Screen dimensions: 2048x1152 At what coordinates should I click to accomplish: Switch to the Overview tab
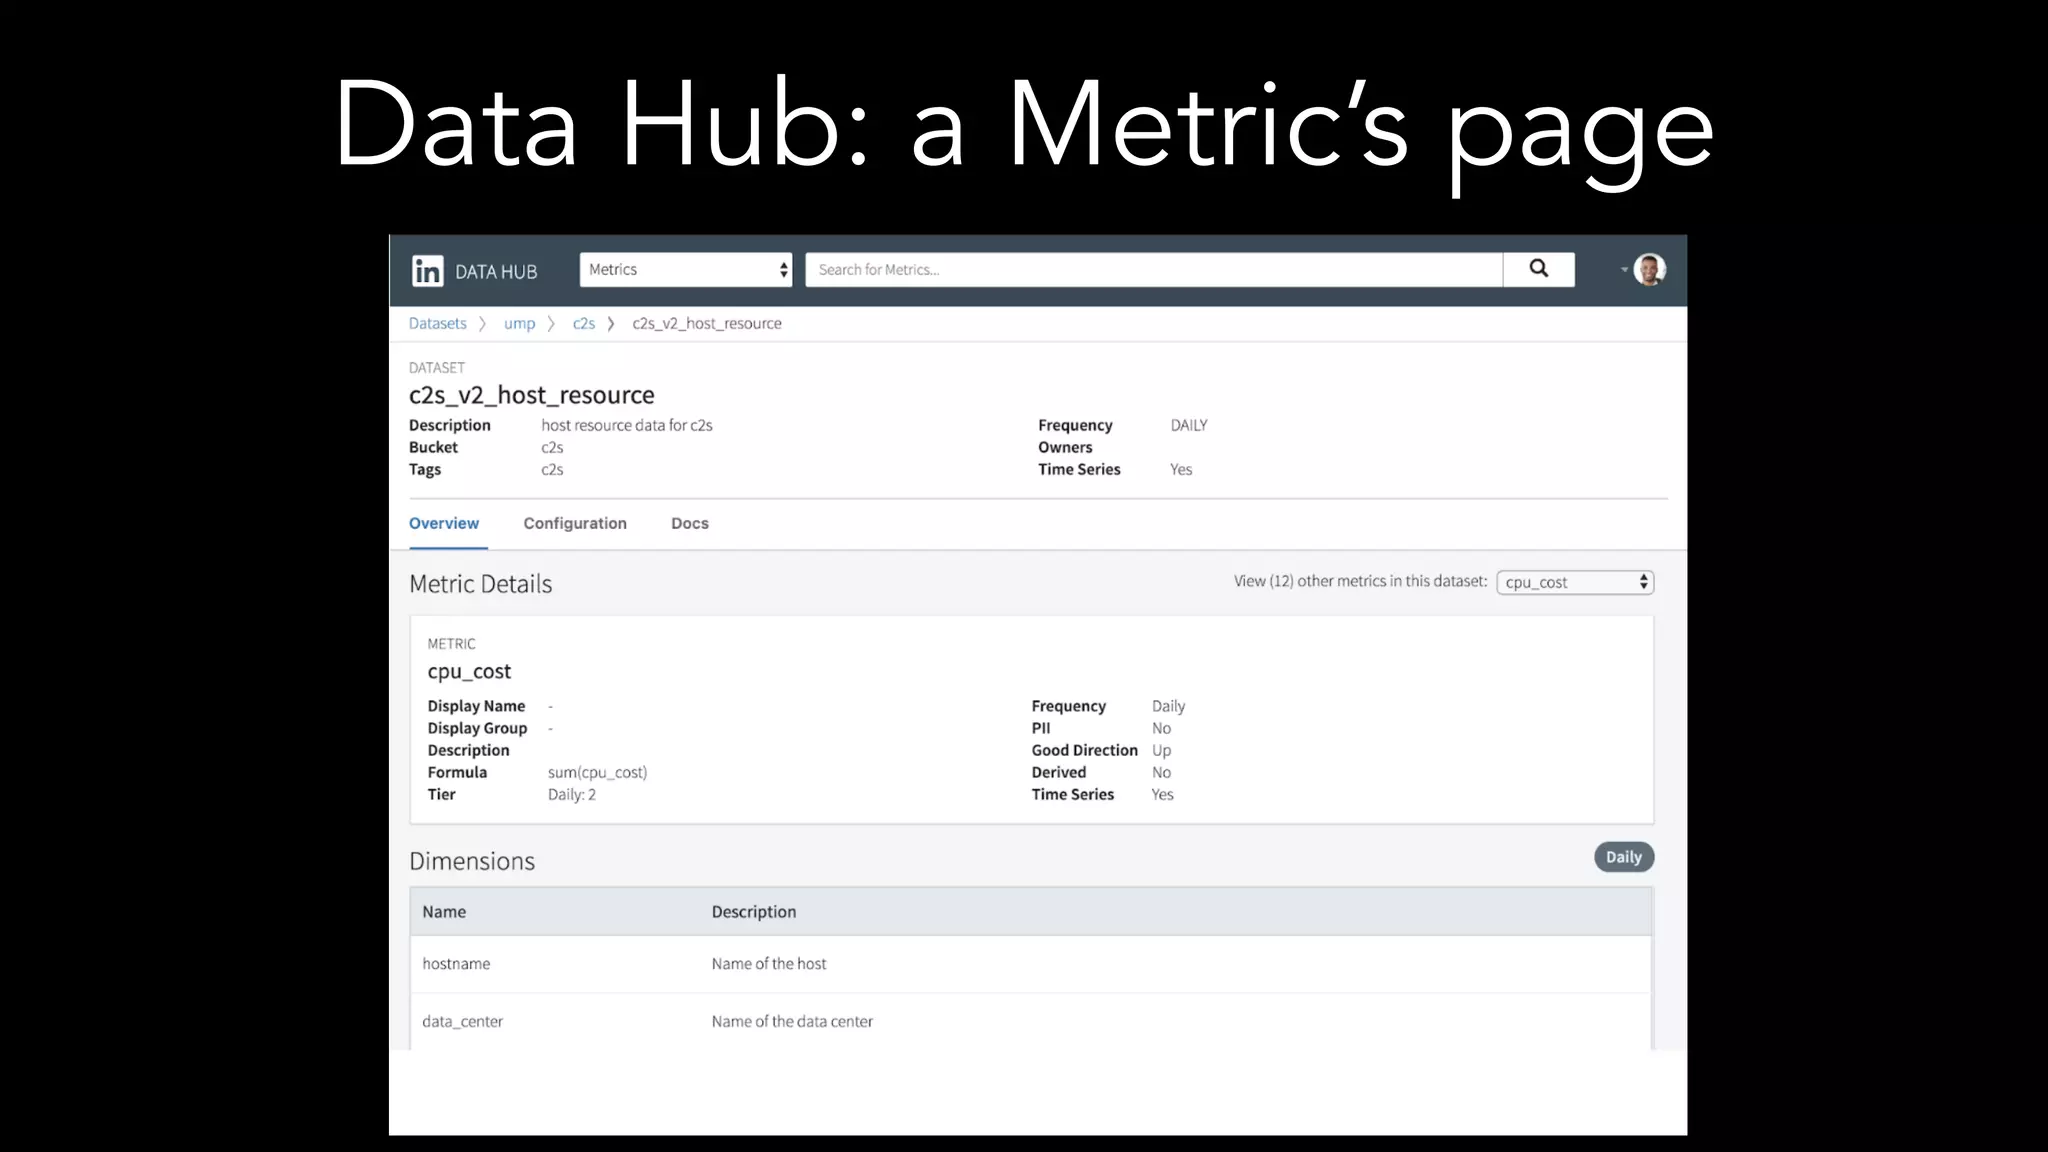[444, 523]
